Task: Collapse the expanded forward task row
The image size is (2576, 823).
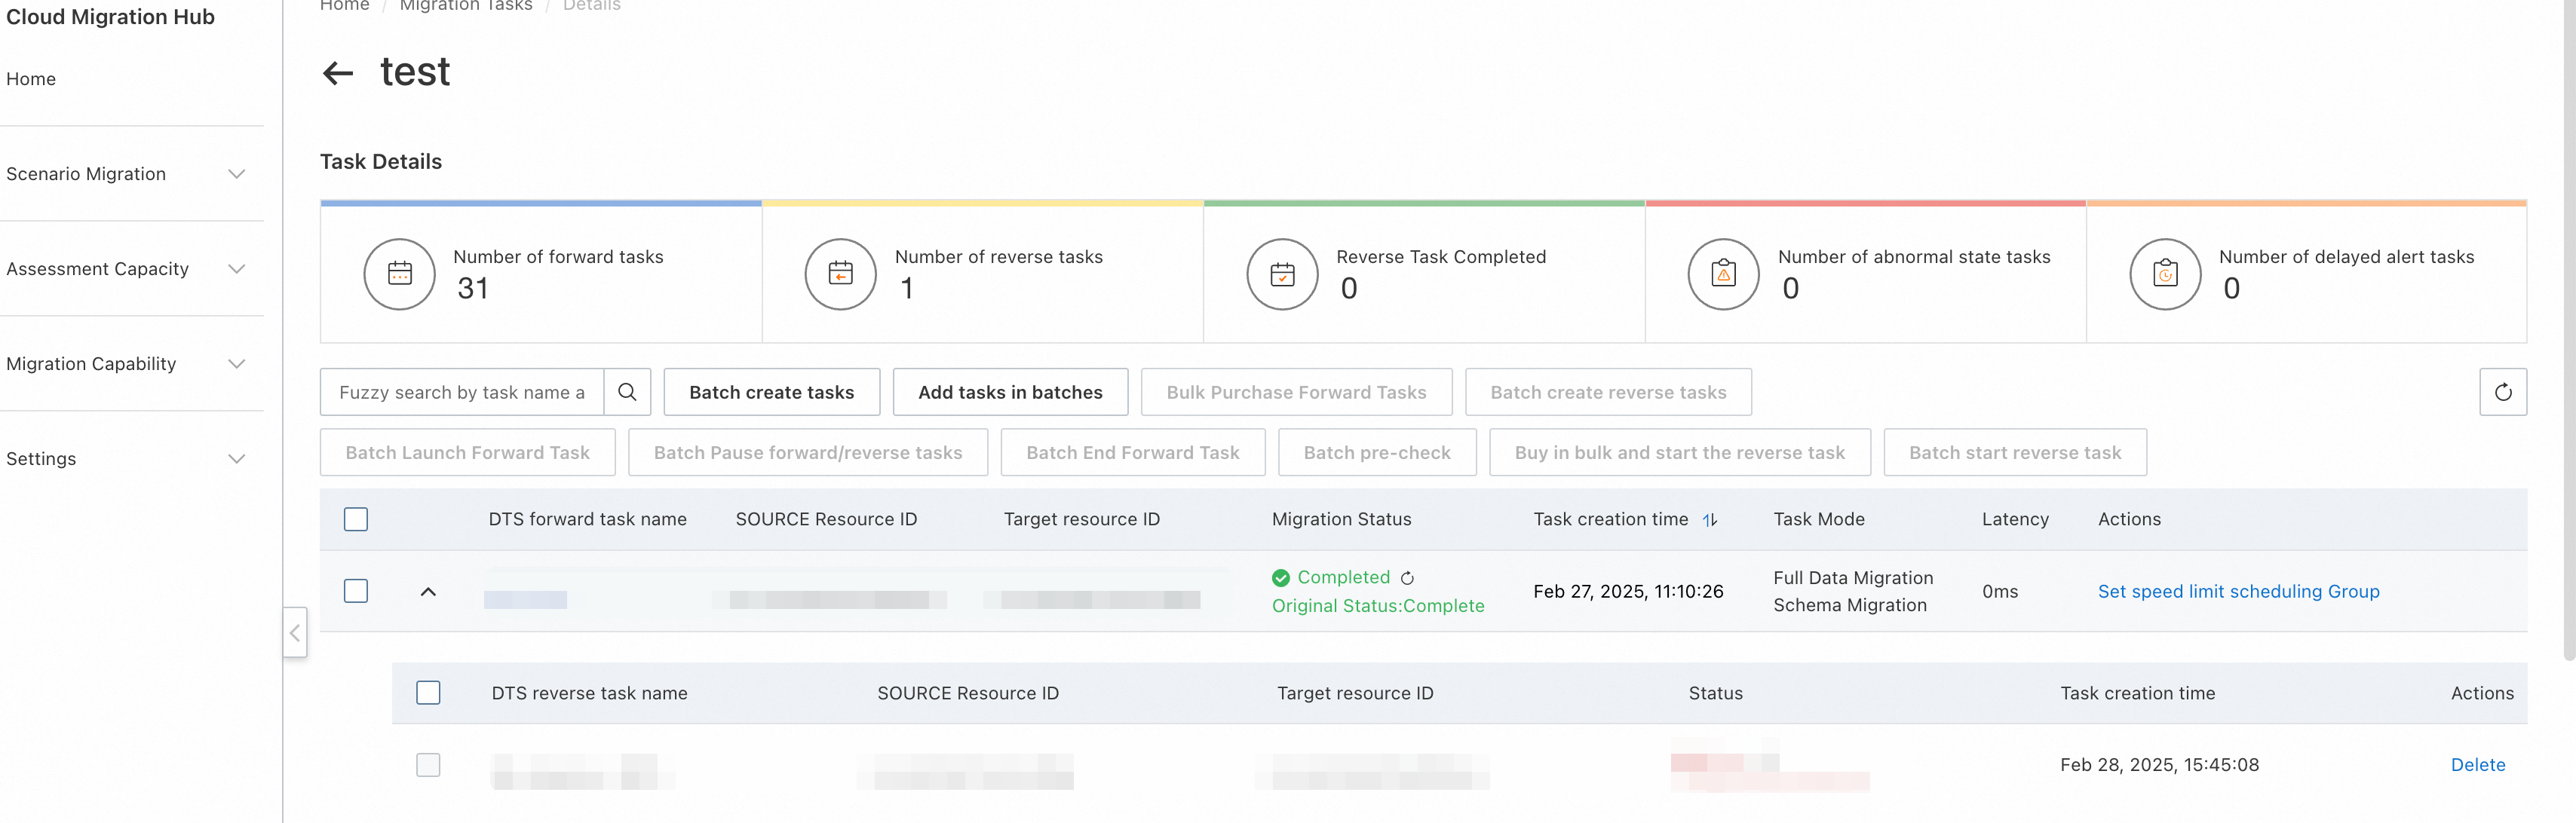Action: [x=428, y=592]
